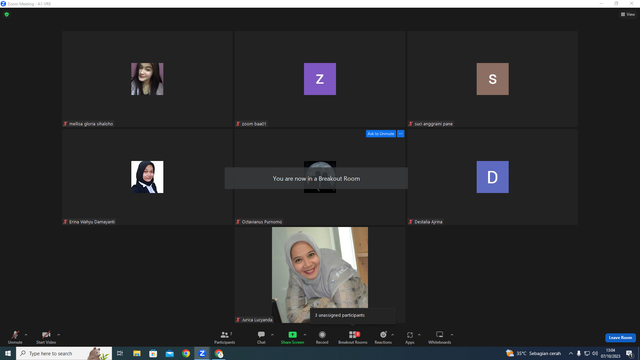Select the blue D avatar of Destalia Ajrina
Viewport: 640px width, 360px height.
pyautogui.click(x=493, y=177)
